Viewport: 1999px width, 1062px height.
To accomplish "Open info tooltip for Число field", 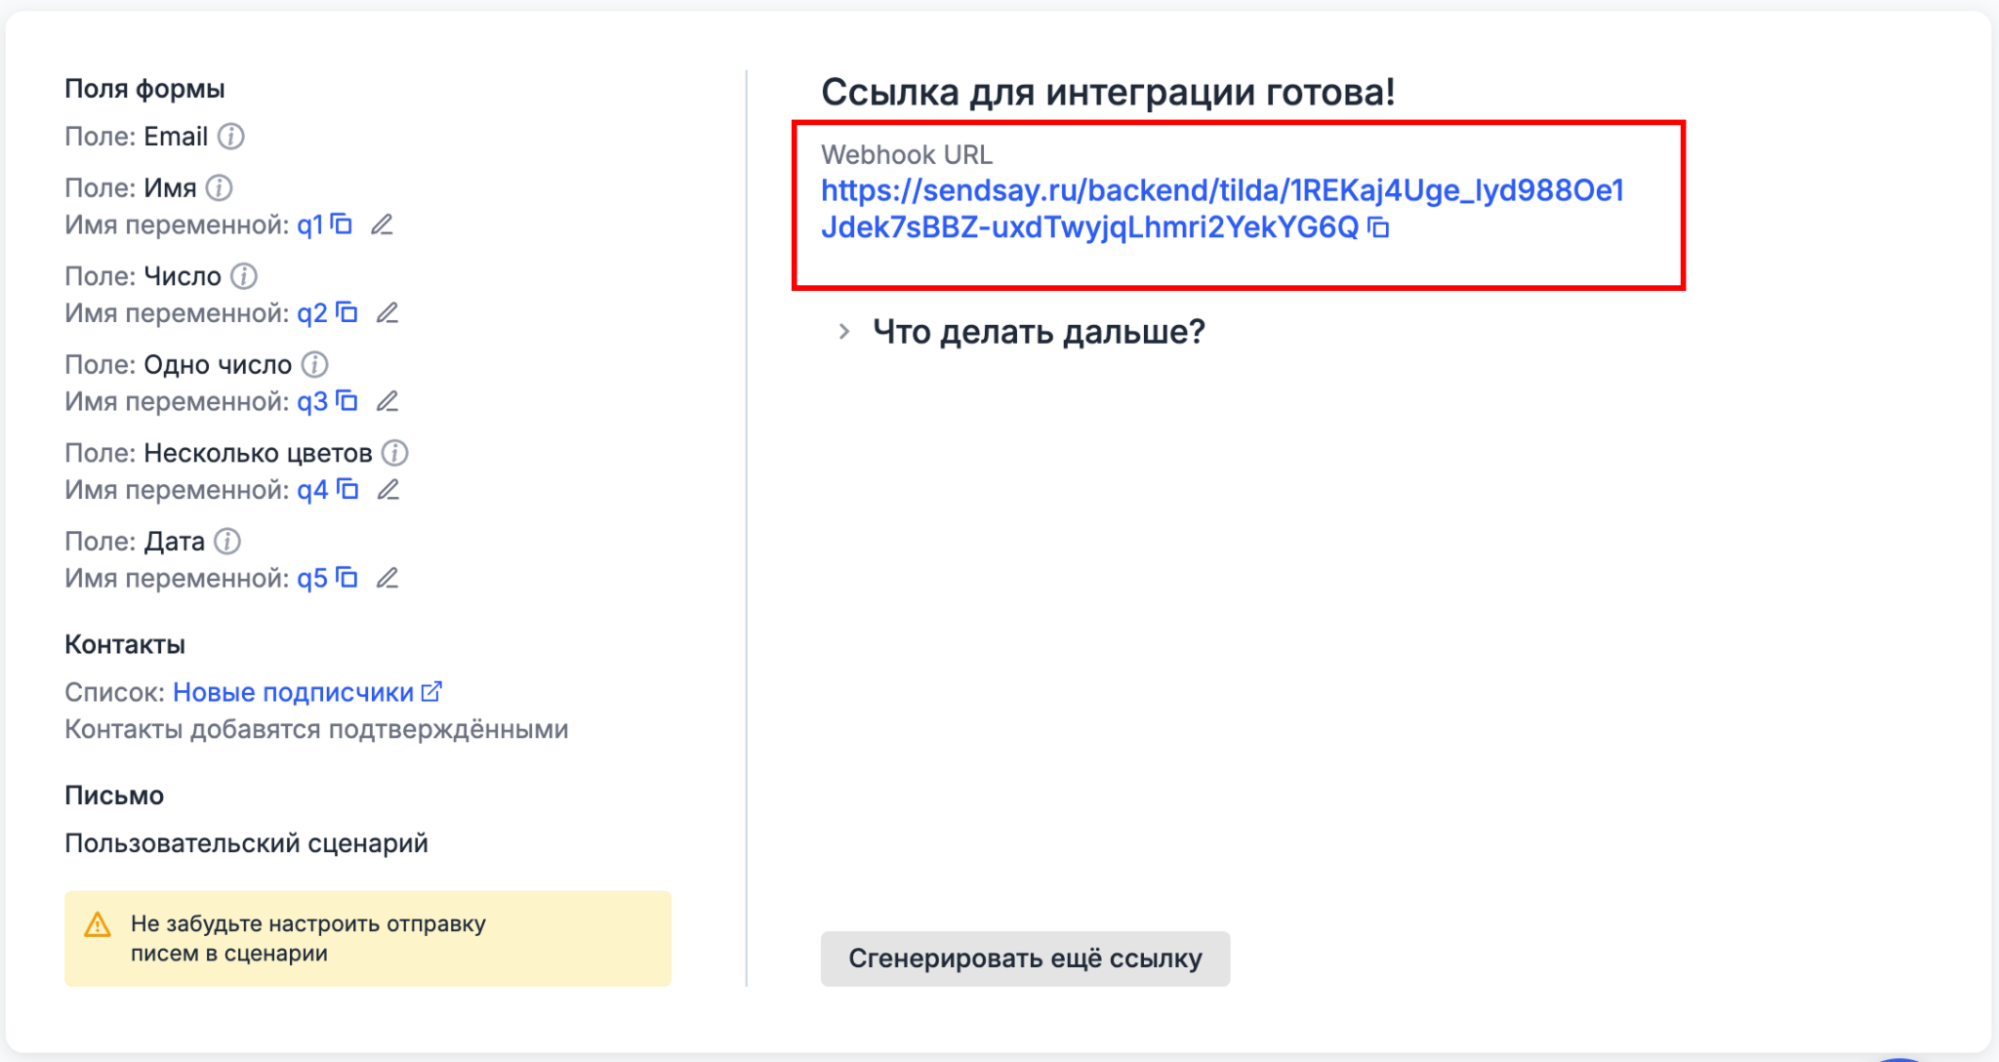I will click(244, 275).
